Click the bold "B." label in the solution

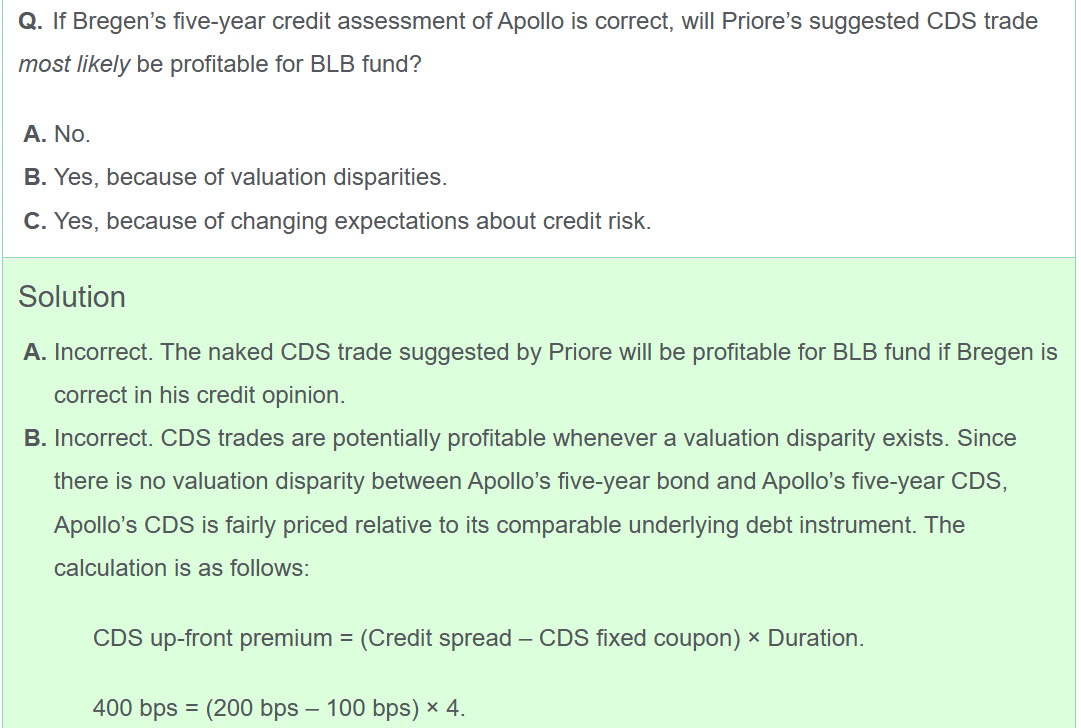35,438
